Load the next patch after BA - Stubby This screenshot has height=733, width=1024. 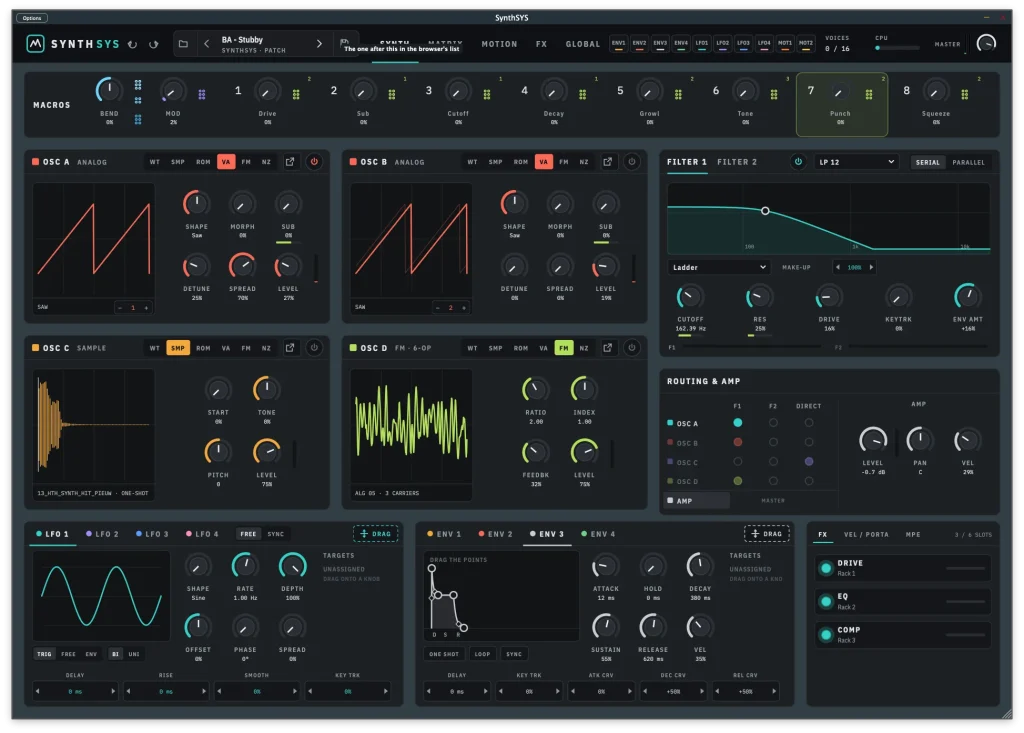pyautogui.click(x=319, y=44)
